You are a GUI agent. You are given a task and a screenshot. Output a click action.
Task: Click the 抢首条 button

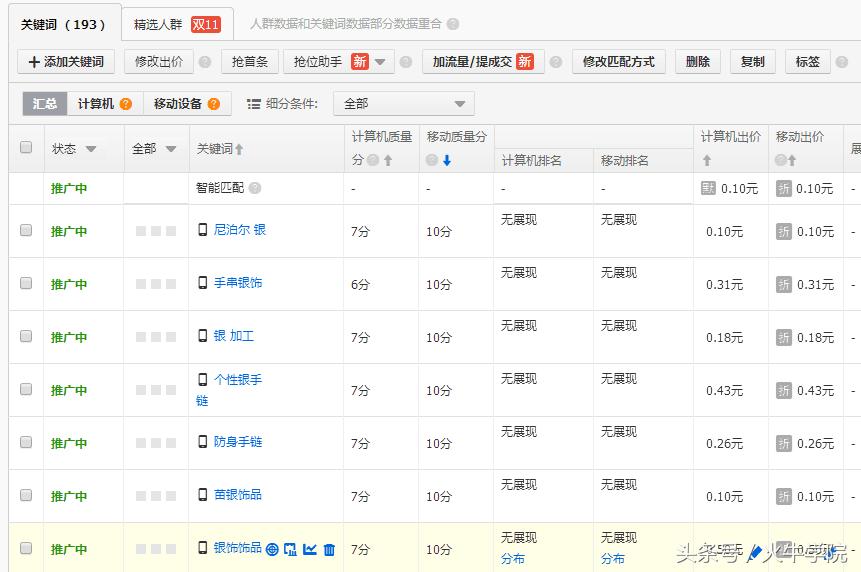tap(250, 62)
